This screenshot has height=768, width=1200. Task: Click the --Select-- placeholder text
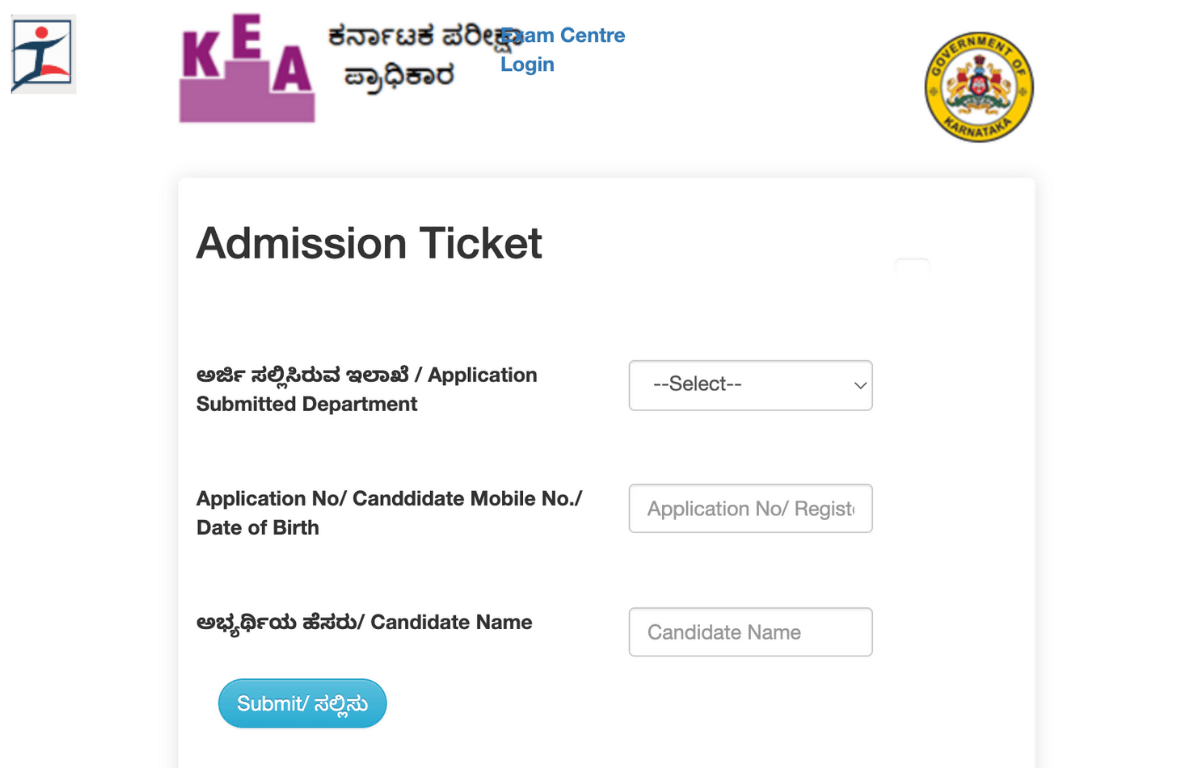click(x=697, y=384)
